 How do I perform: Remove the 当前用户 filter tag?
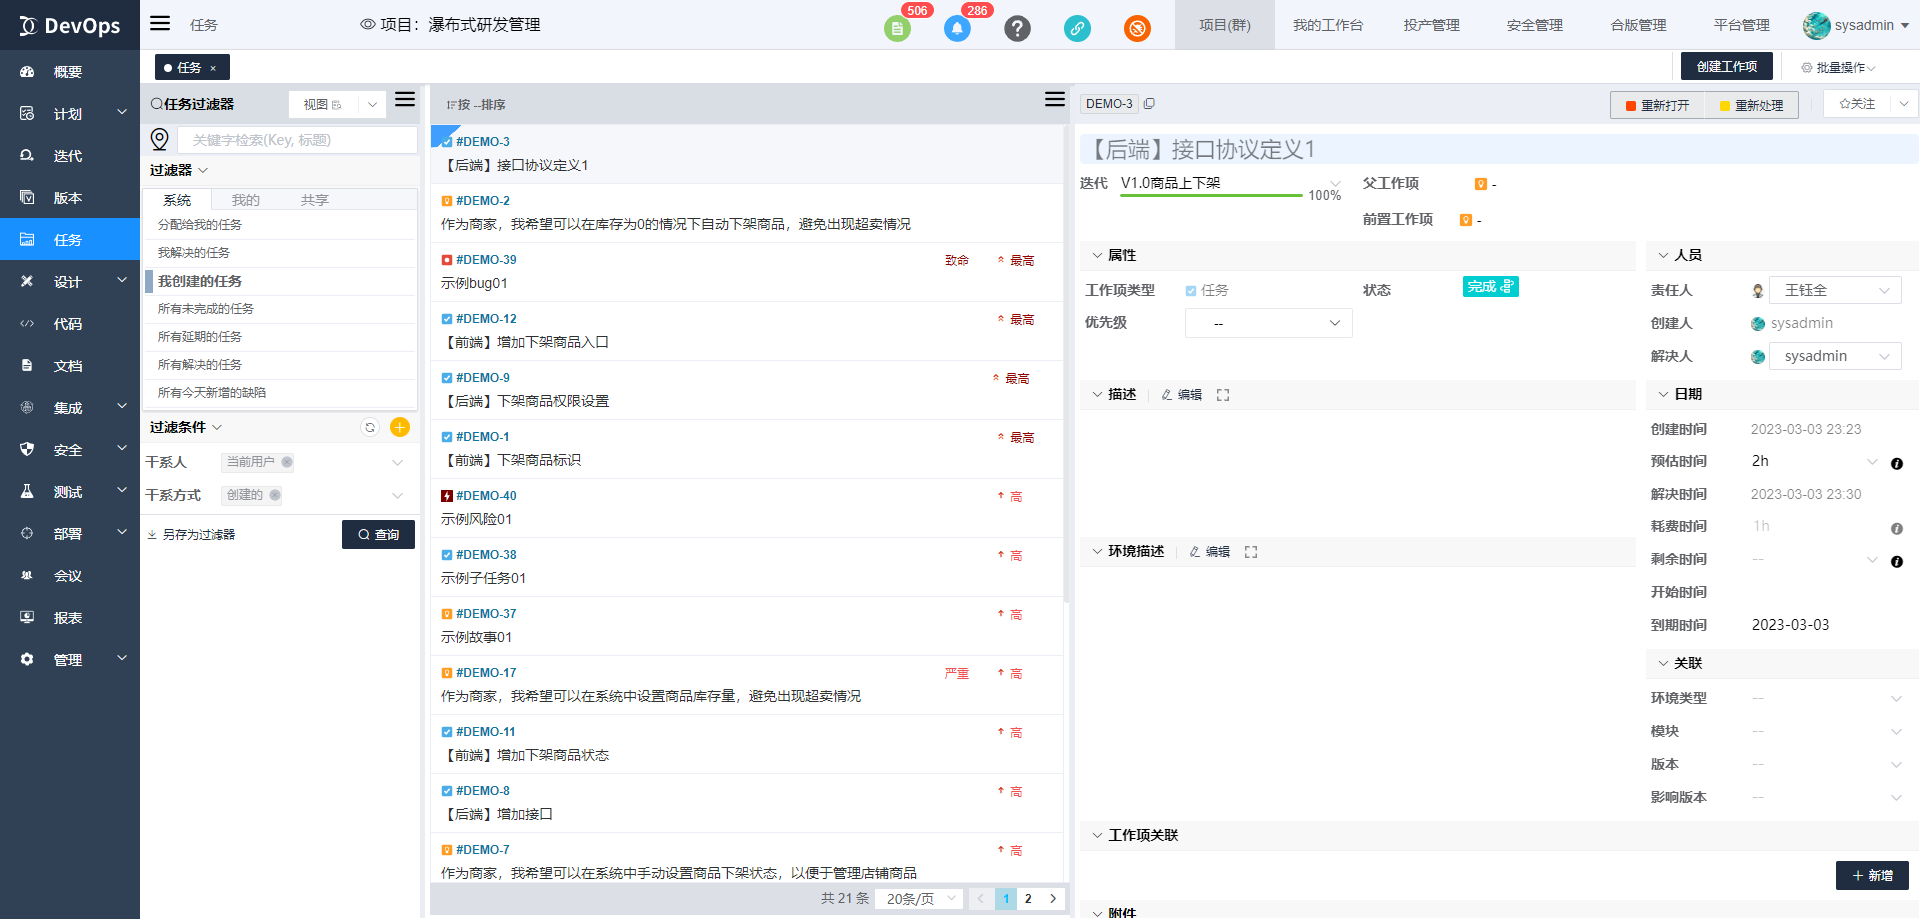pos(287,462)
